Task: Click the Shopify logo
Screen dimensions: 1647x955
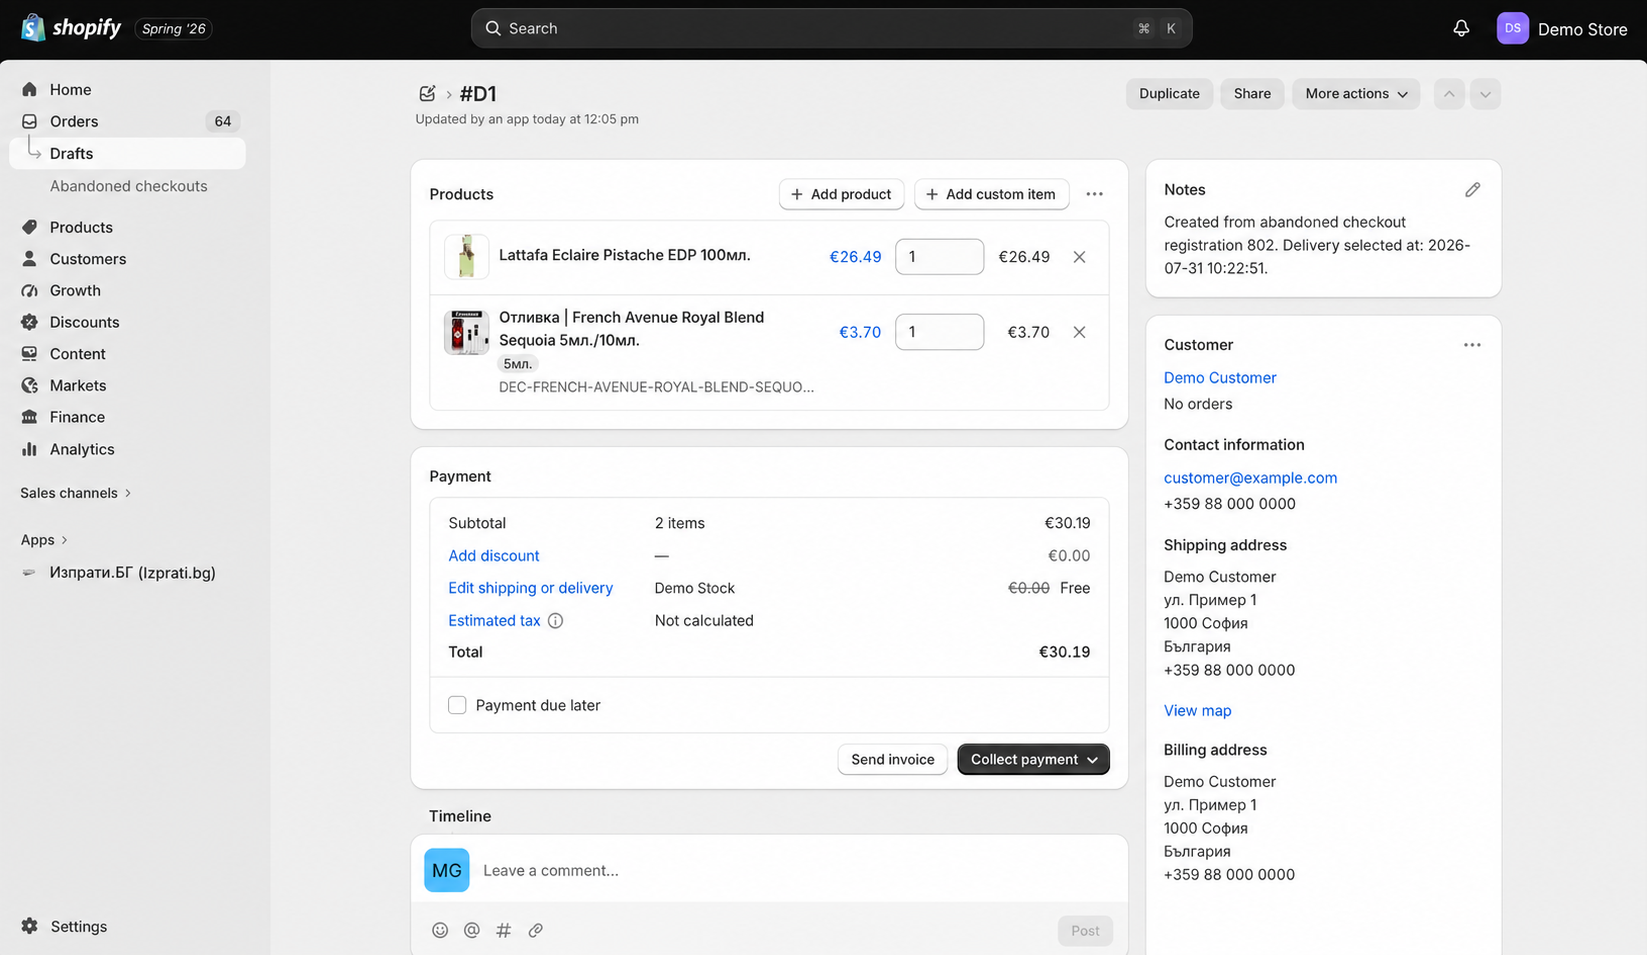Action: coord(71,28)
